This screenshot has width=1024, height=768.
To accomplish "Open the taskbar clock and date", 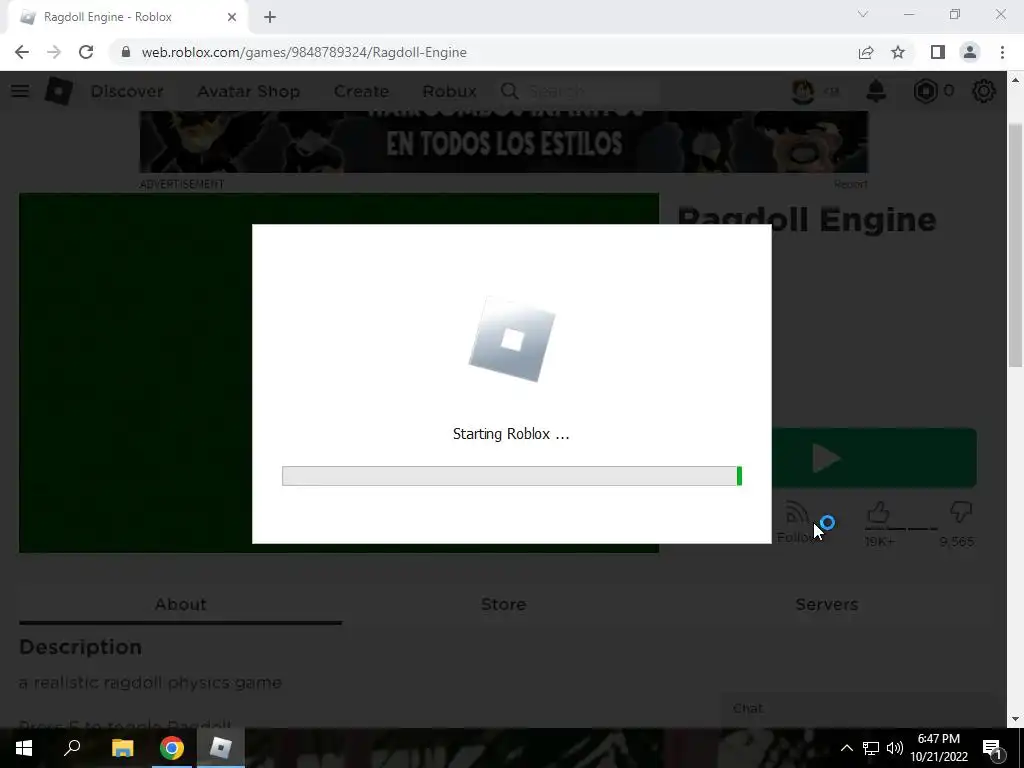I will pyautogui.click(x=939, y=748).
